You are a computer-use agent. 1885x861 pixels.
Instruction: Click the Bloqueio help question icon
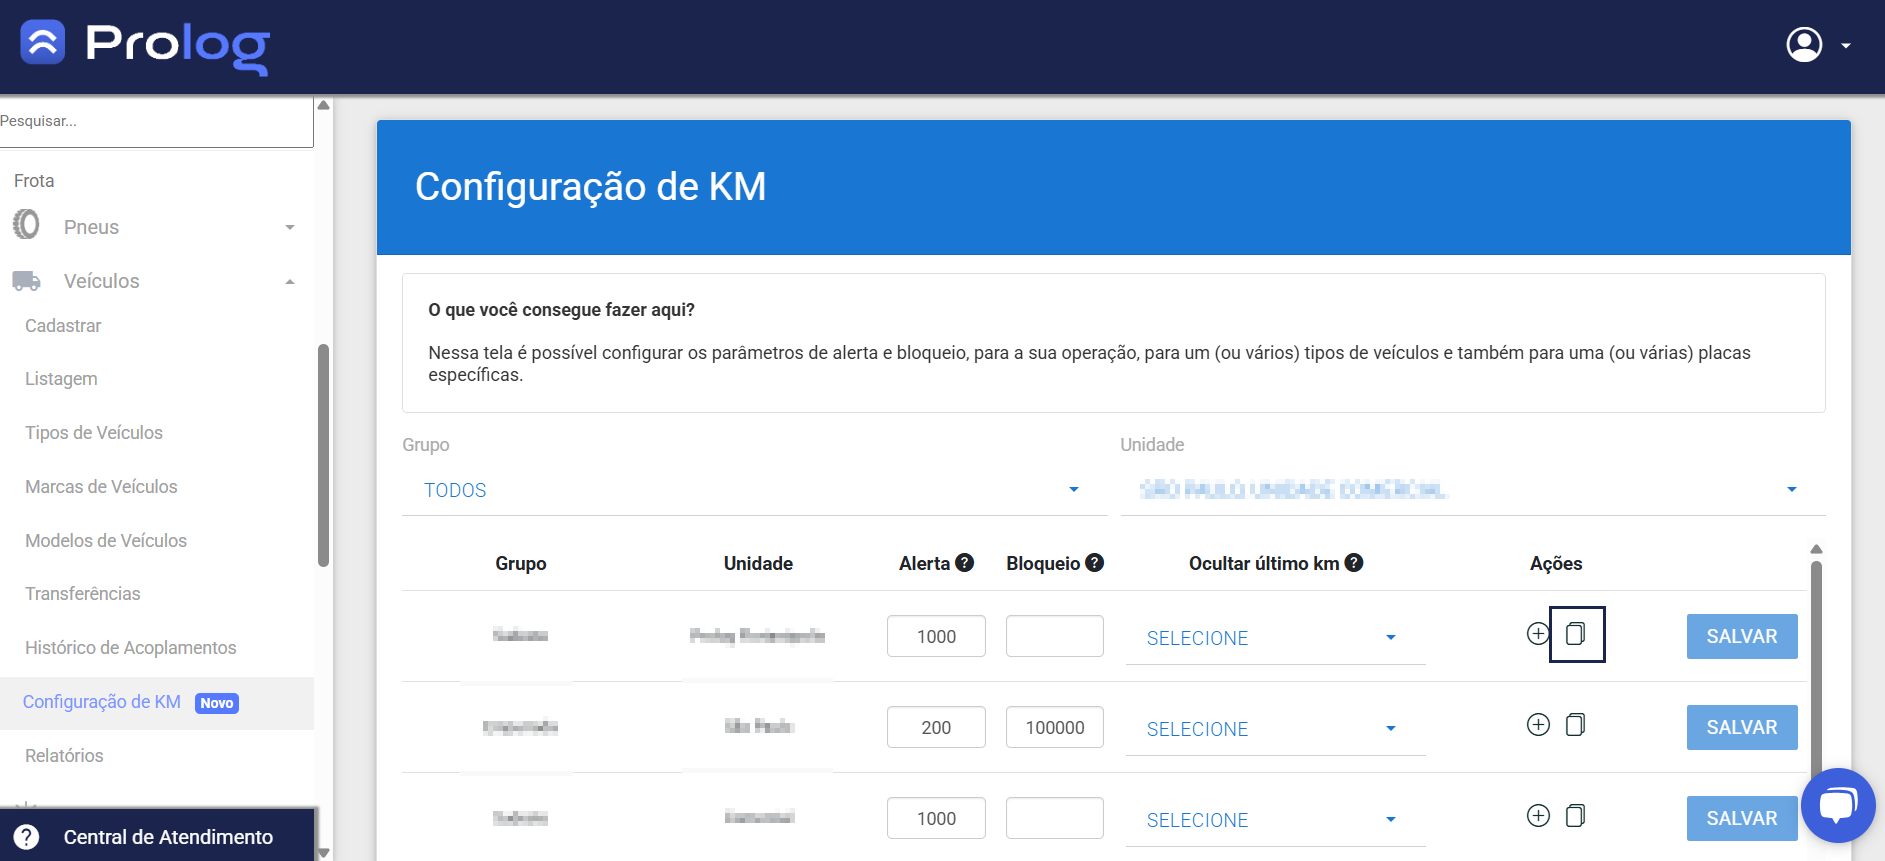coord(1095,563)
